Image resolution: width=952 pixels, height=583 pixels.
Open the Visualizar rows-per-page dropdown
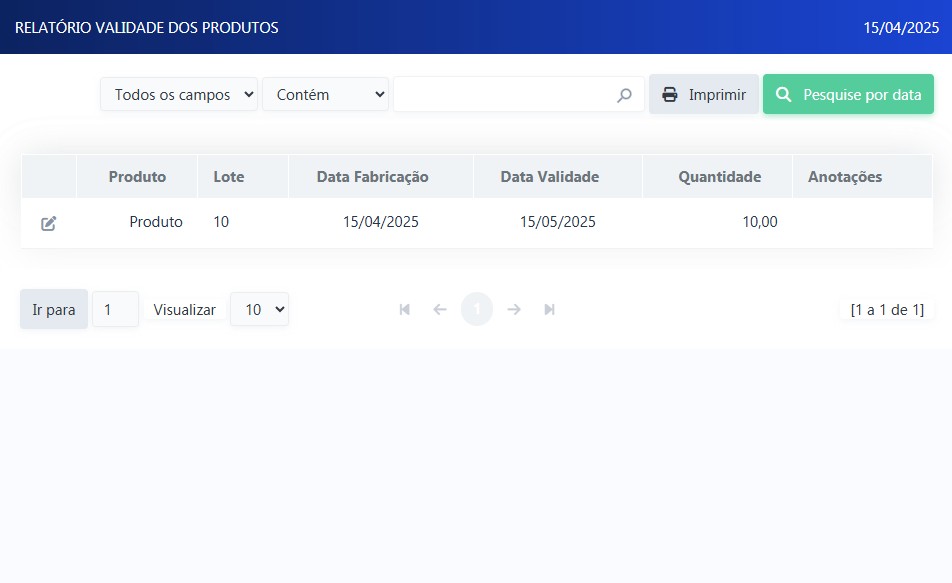(x=259, y=309)
